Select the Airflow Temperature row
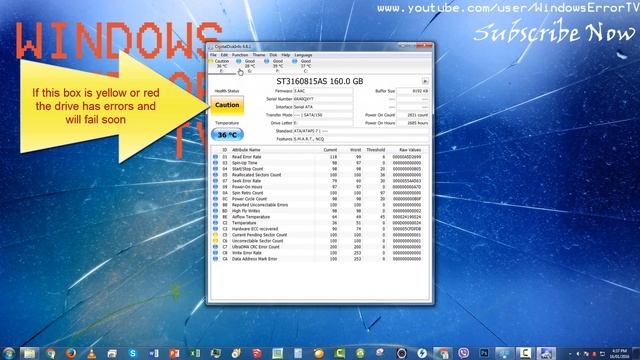The width and height of the screenshot is (640, 360). (318, 217)
